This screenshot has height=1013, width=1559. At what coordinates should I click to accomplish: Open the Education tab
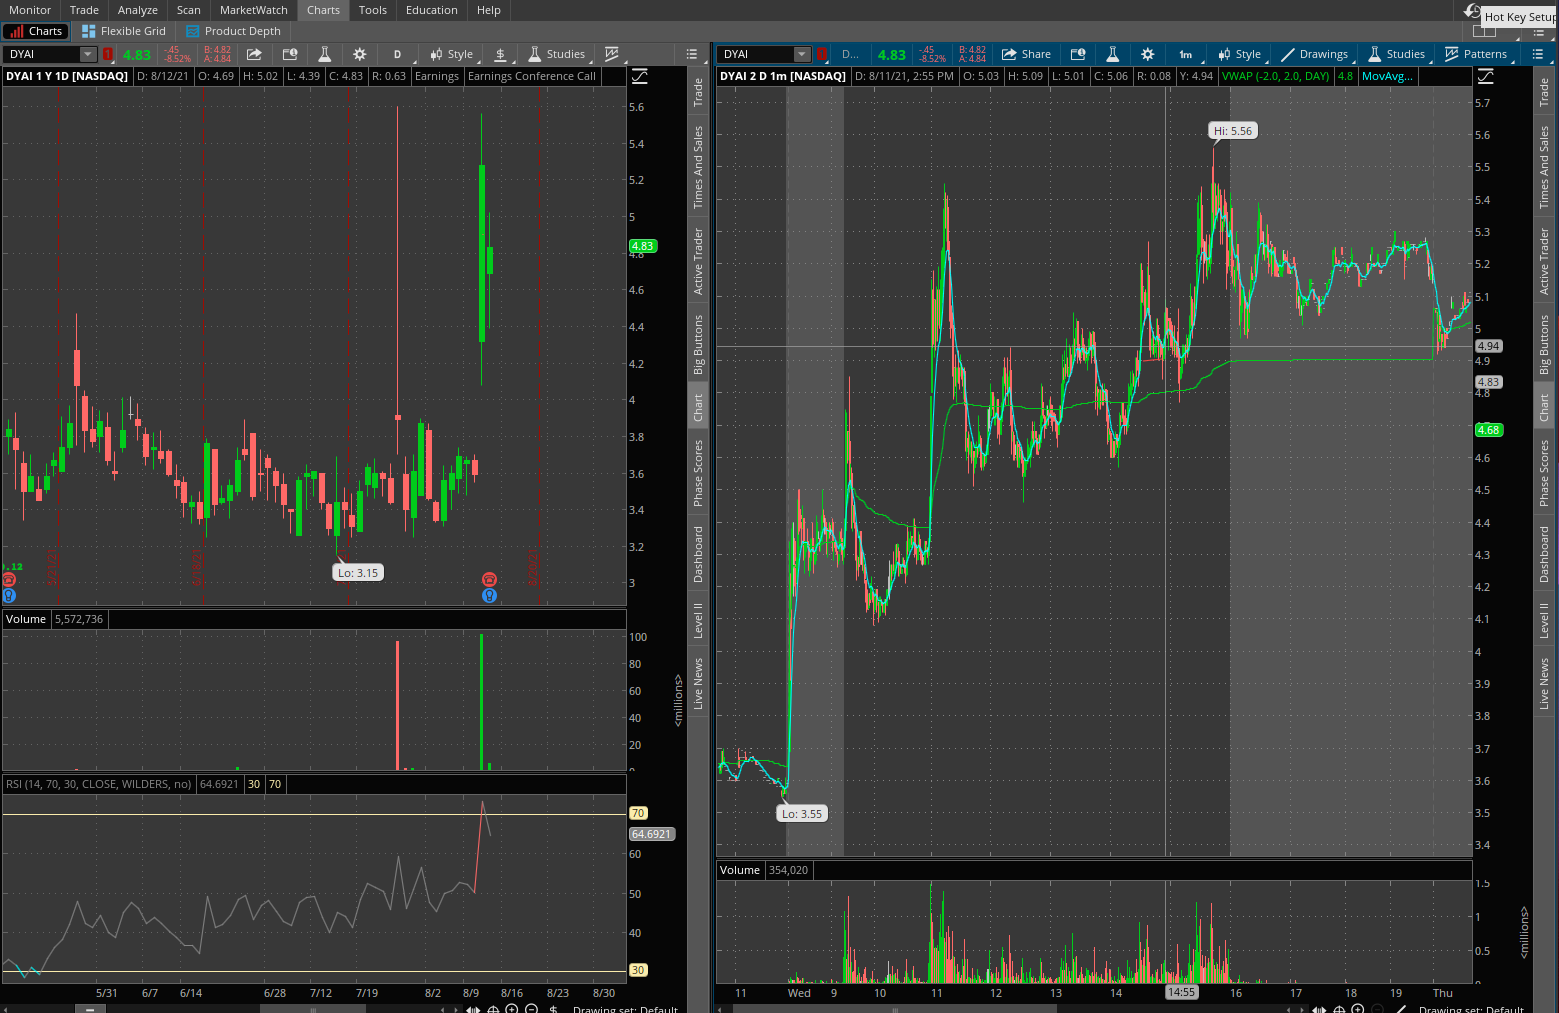pyautogui.click(x=432, y=10)
